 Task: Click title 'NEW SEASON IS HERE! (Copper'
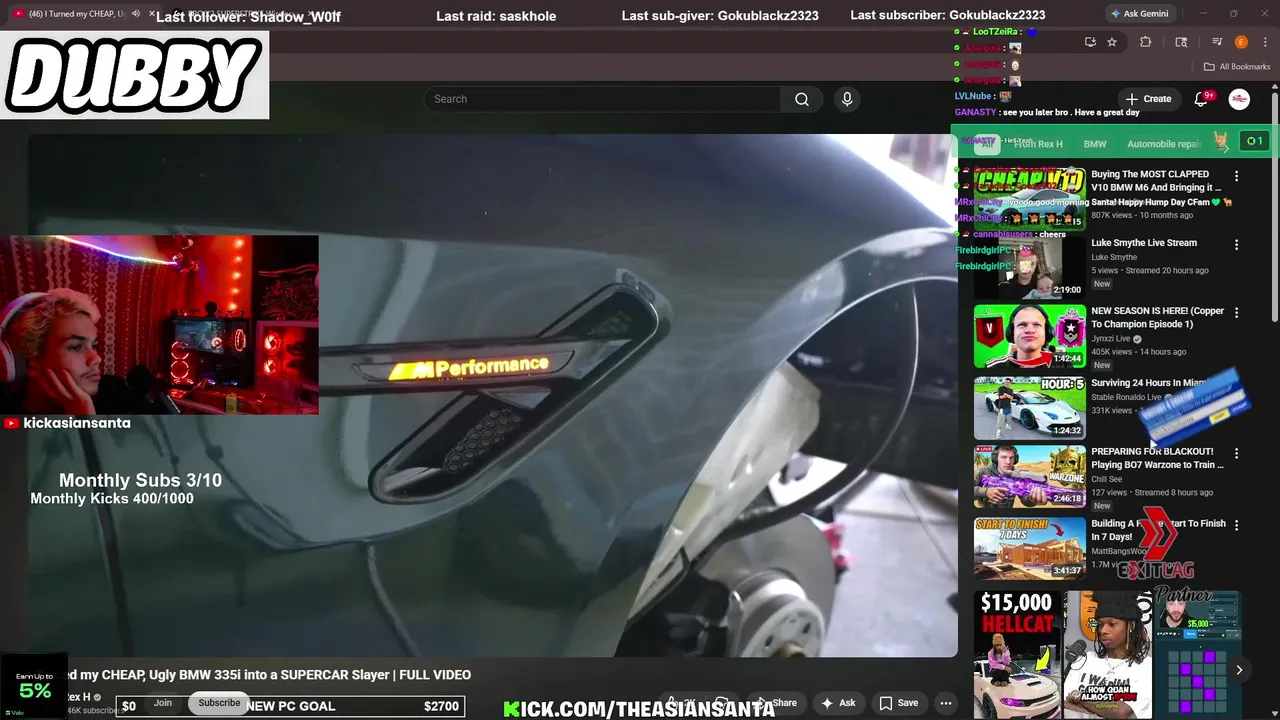tap(1158, 311)
